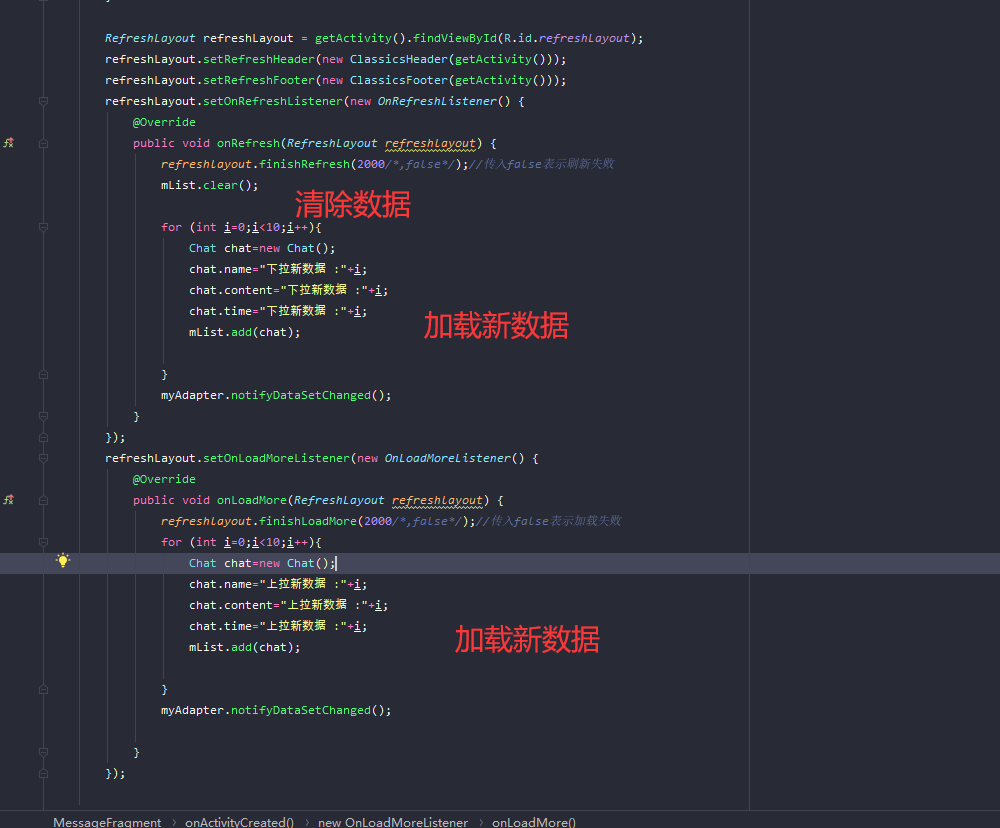
Task: Open MessageFragment in the breadcrumb bar
Action: coord(107,822)
